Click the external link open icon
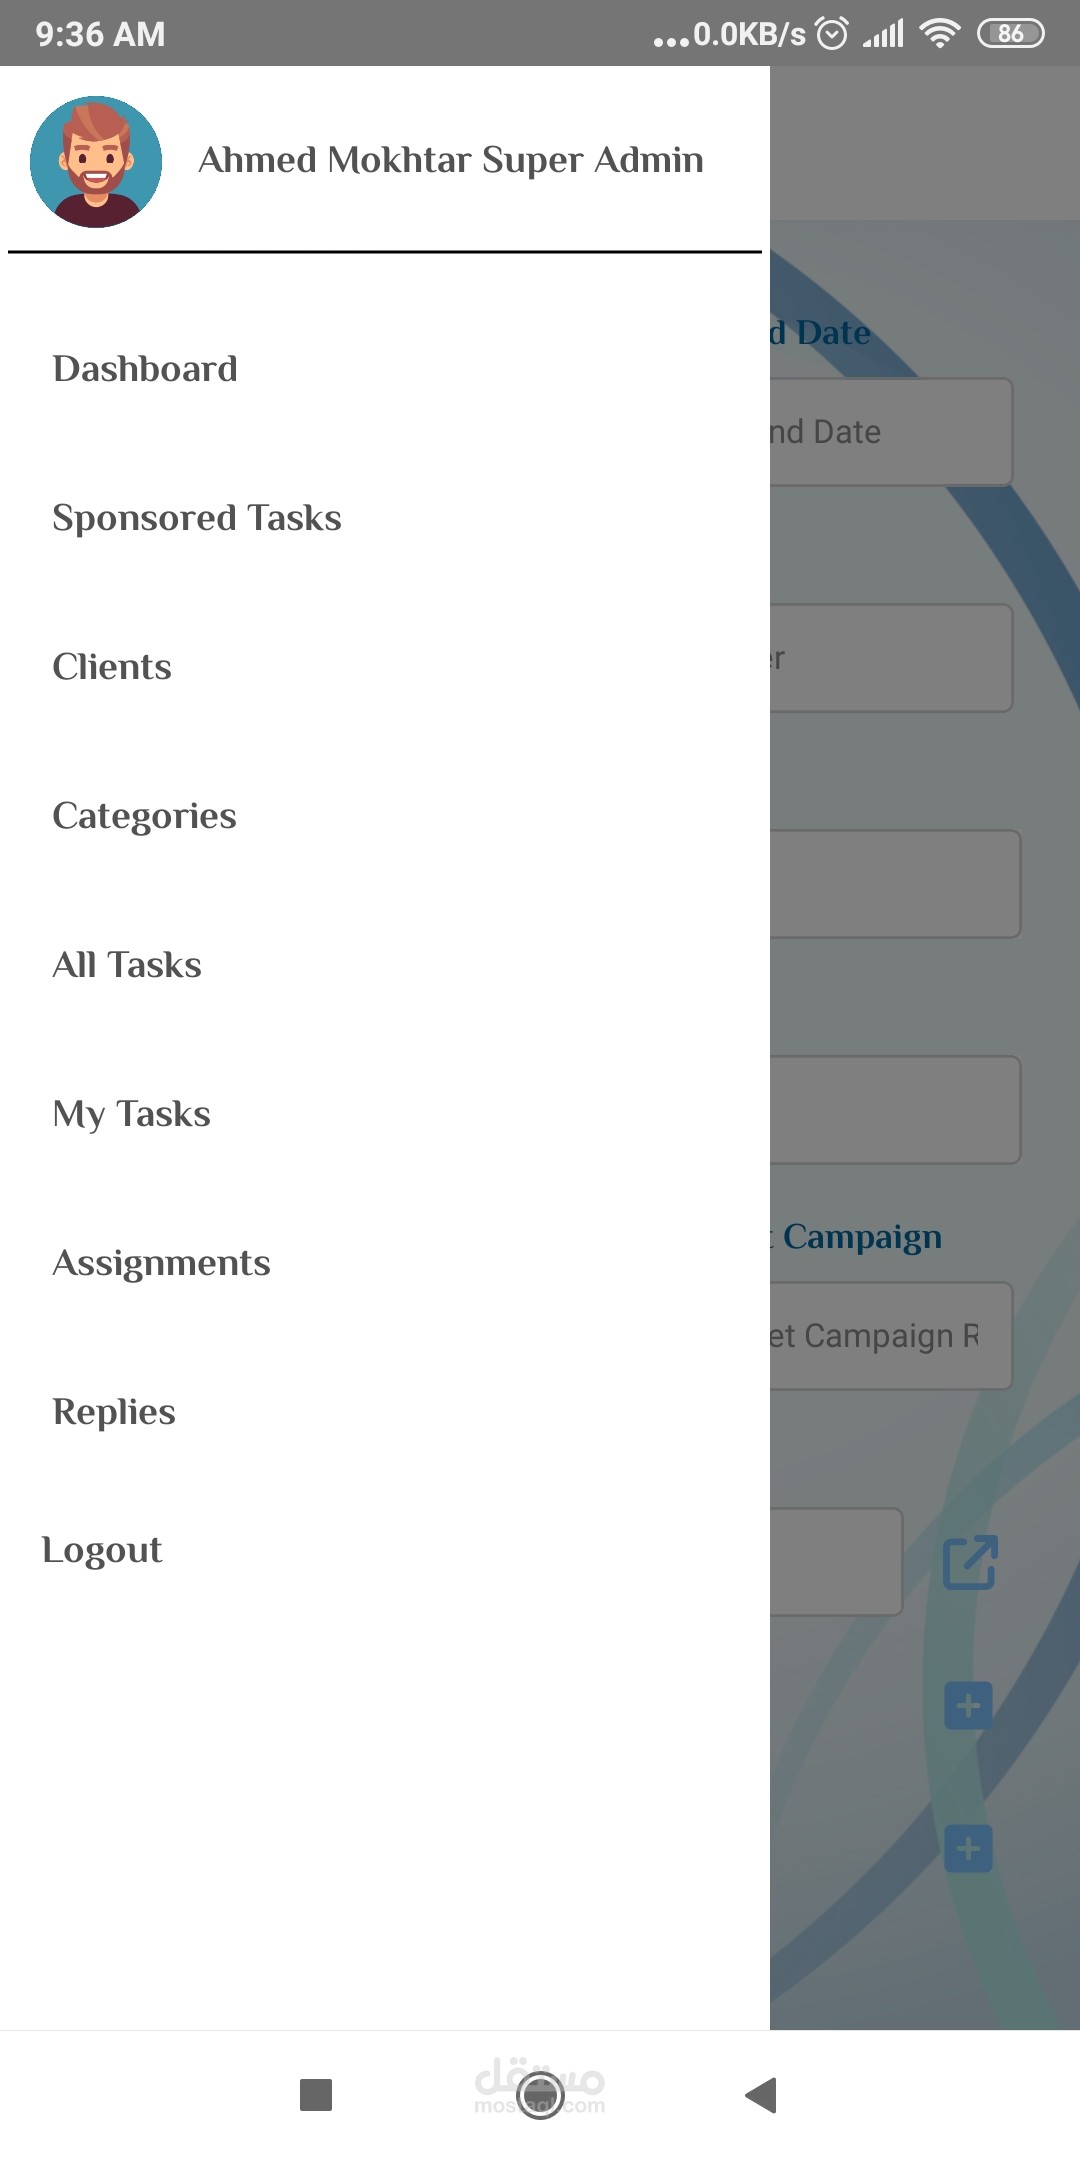This screenshot has height=2160, width=1080. point(970,1562)
